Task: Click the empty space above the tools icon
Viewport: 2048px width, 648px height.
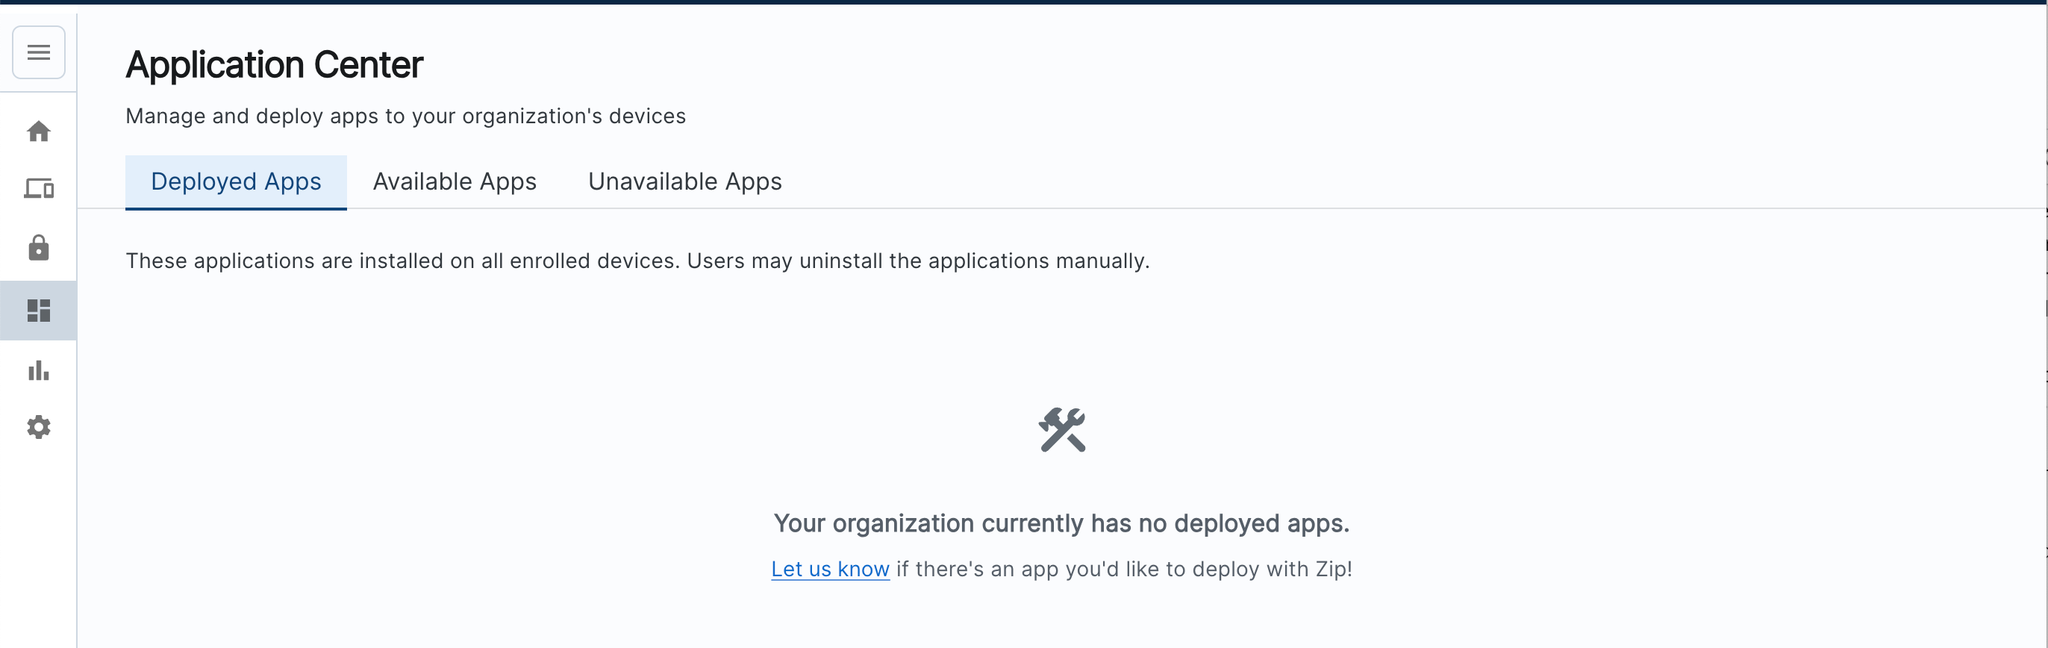Action: 1061,340
